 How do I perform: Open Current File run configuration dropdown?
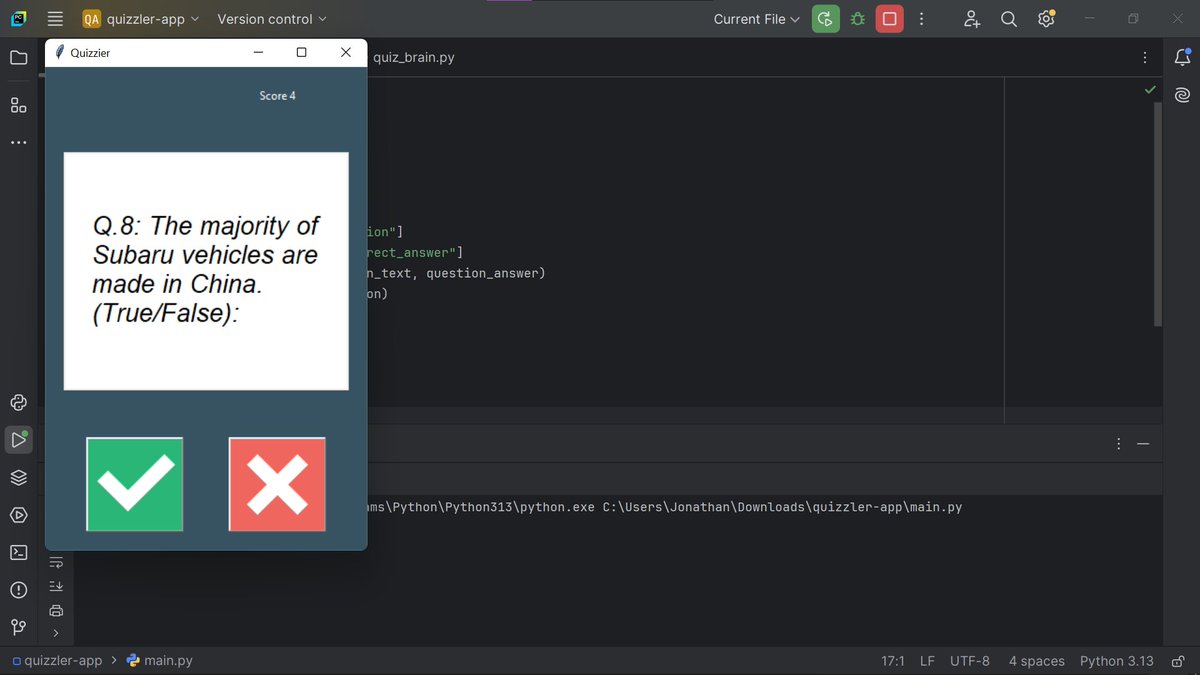pyautogui.click(x=757, y=19)
